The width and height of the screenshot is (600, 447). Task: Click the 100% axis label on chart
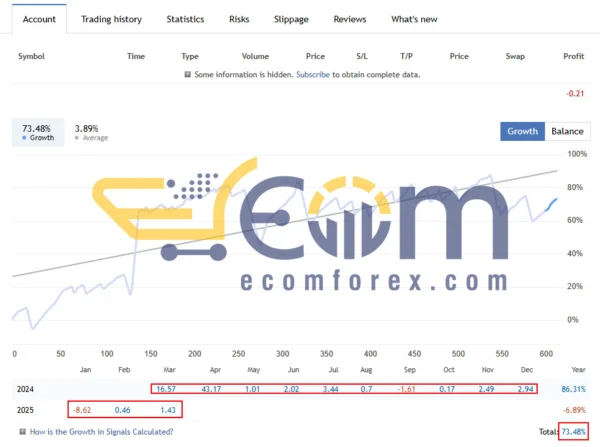(577, 154)
